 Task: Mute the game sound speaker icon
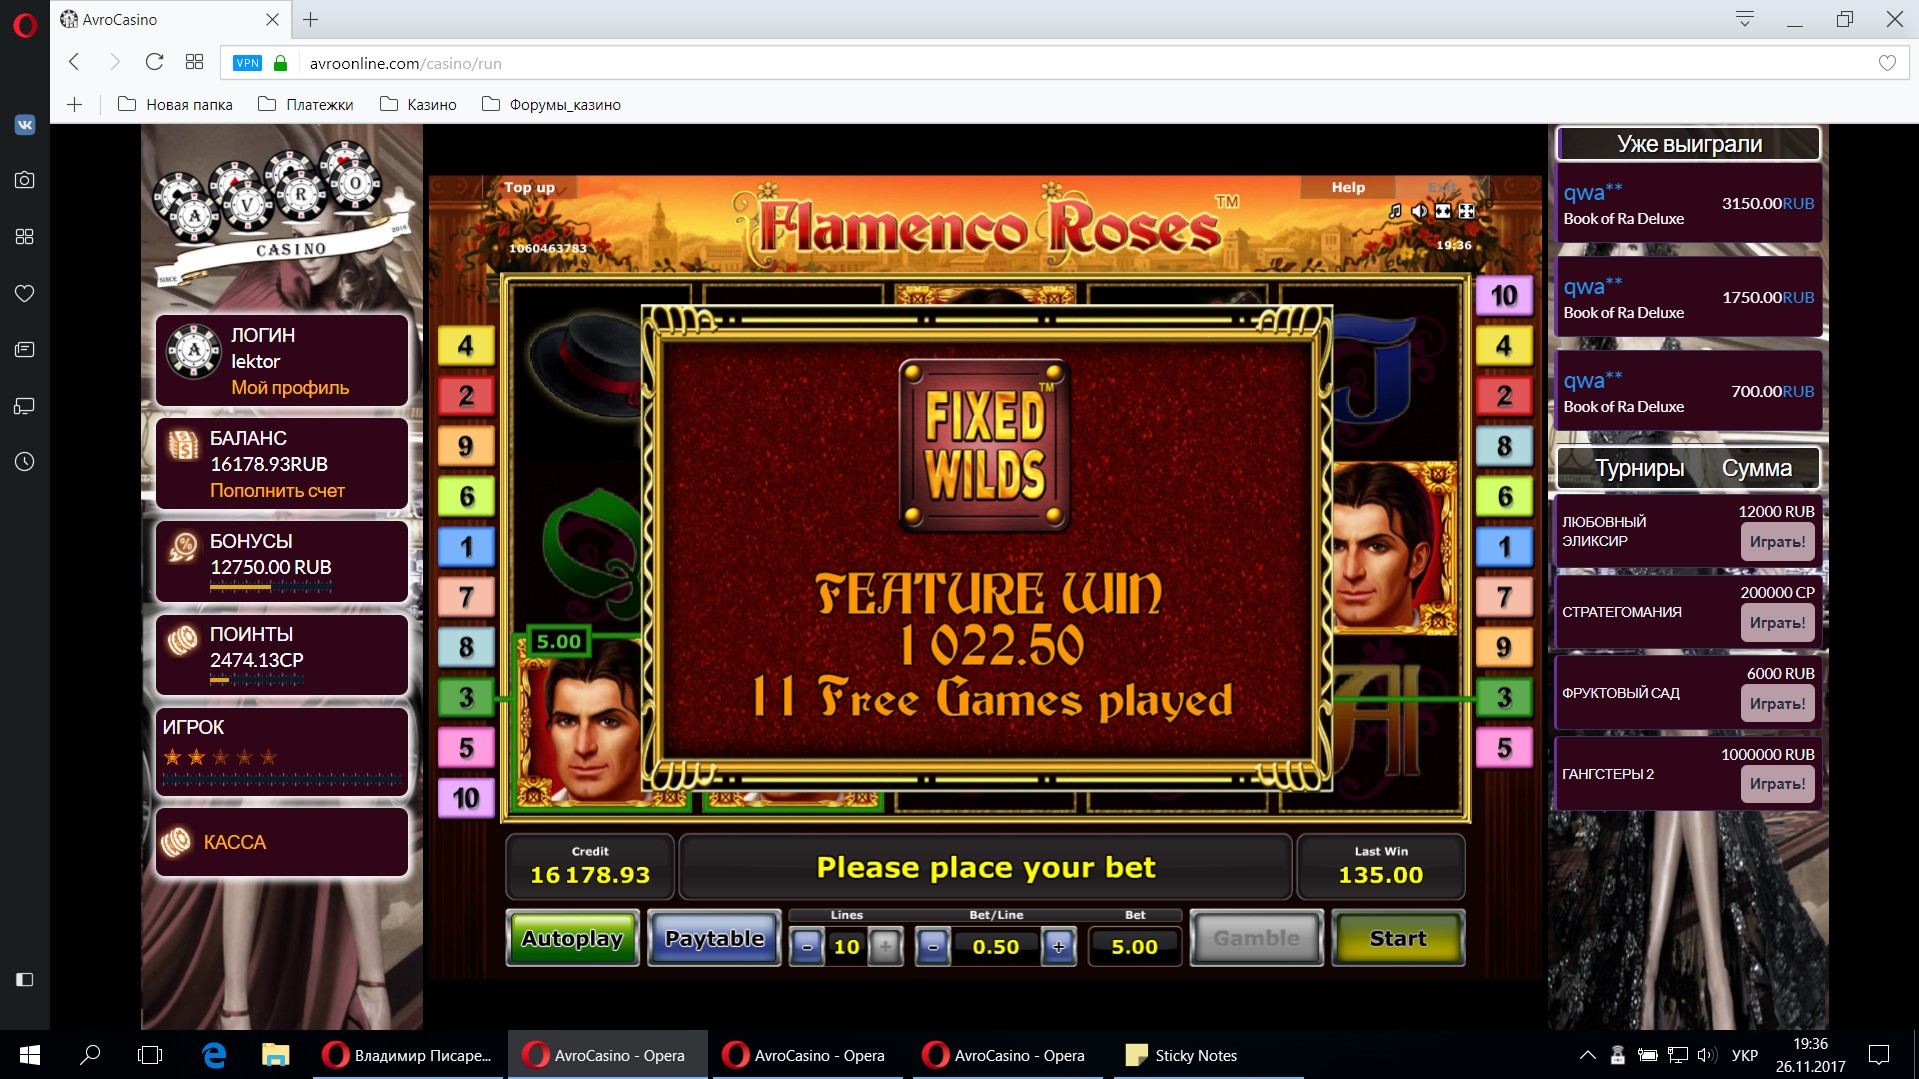coord(1419,211)
